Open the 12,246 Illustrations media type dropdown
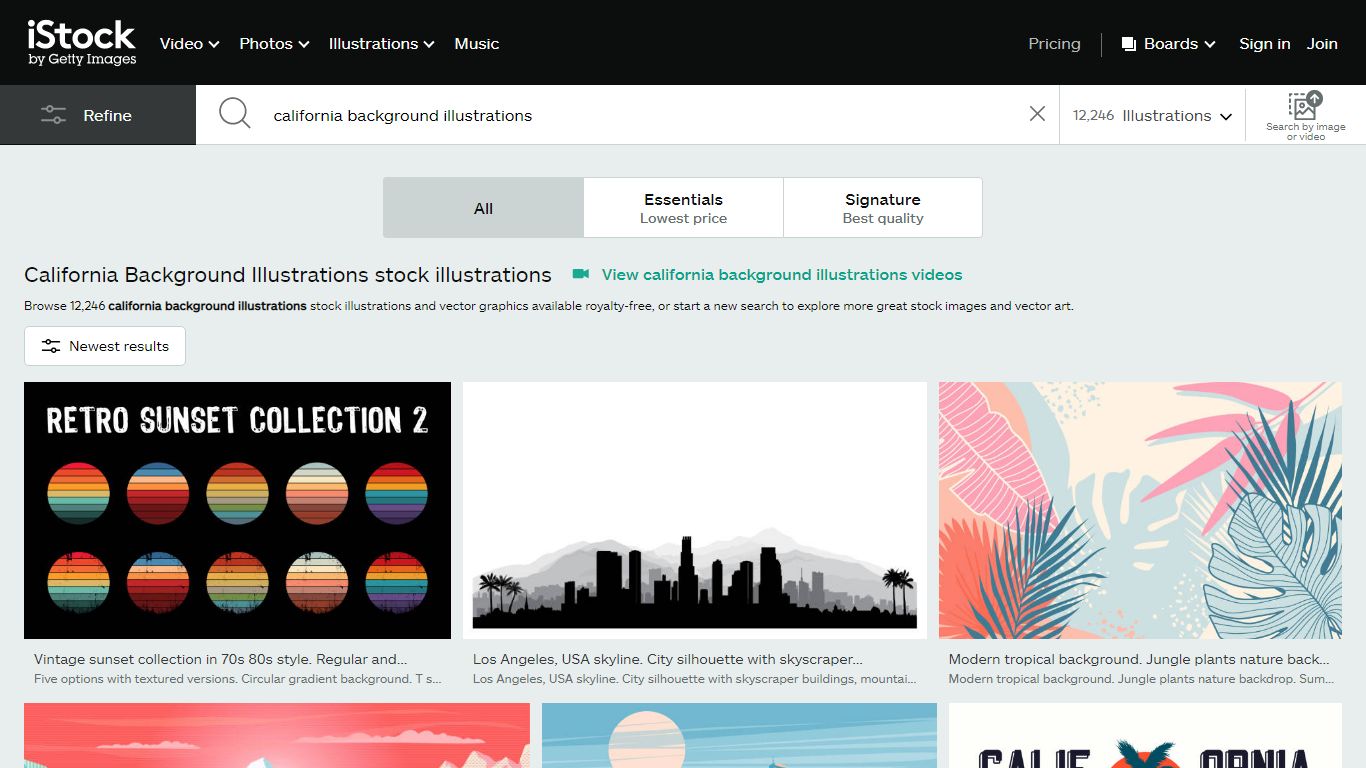Viewport: 1366px width, 768px height. (1152, 115)
